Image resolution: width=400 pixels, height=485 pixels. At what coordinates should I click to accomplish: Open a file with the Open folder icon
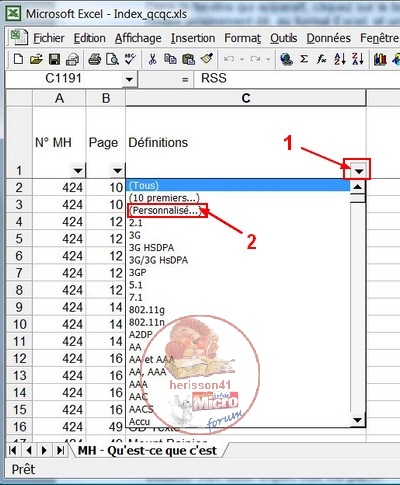coord(36,60)
